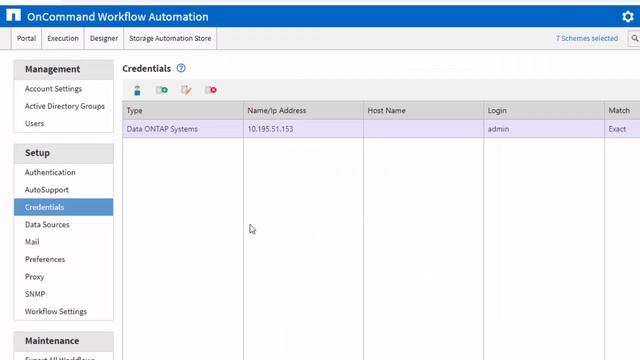
Task: Switch to the Portal tab
Action: point(27,38)
